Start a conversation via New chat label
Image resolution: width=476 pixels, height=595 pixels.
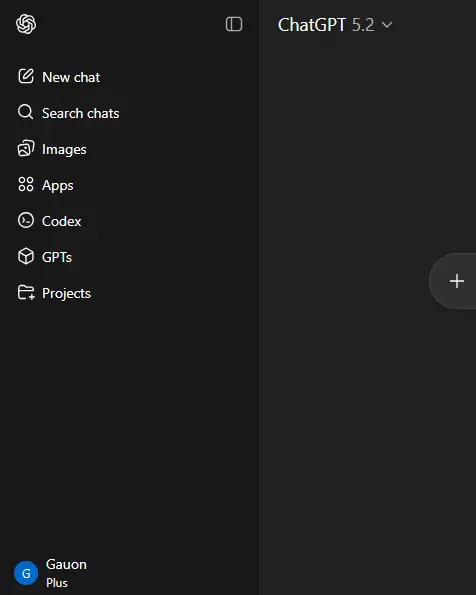pyautogui.click(x=71, y=77)
